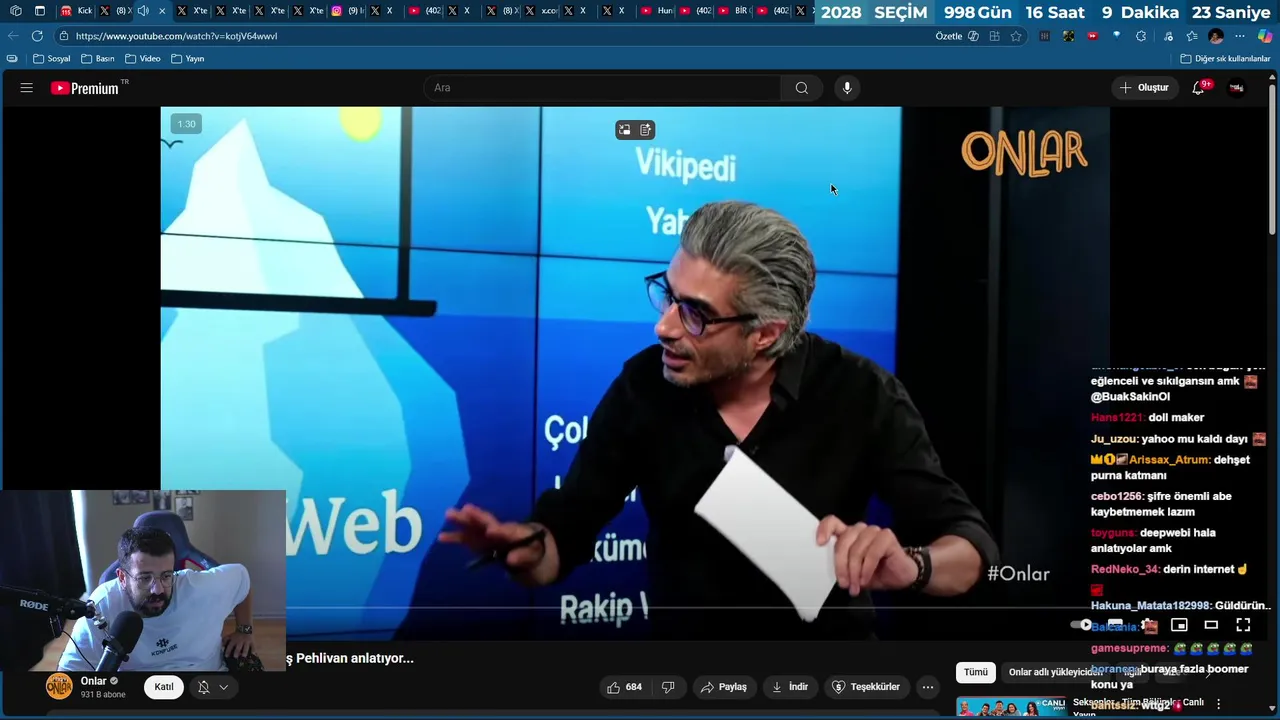Open the Video bookmarks folder
The image size is (1280, 720).
[x=143, y=59]
